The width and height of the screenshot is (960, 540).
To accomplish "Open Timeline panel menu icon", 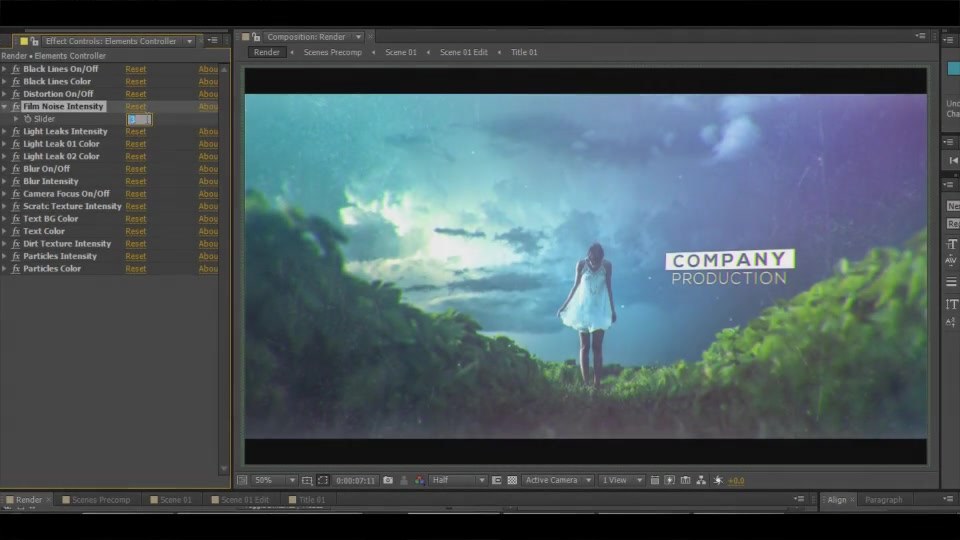I will coord(800,499).
